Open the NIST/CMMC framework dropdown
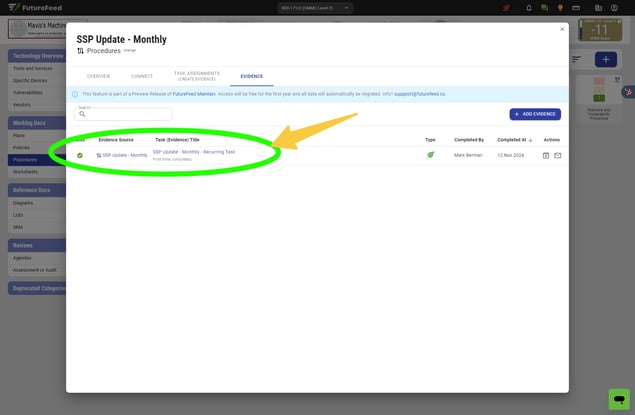 click(315, 8)
